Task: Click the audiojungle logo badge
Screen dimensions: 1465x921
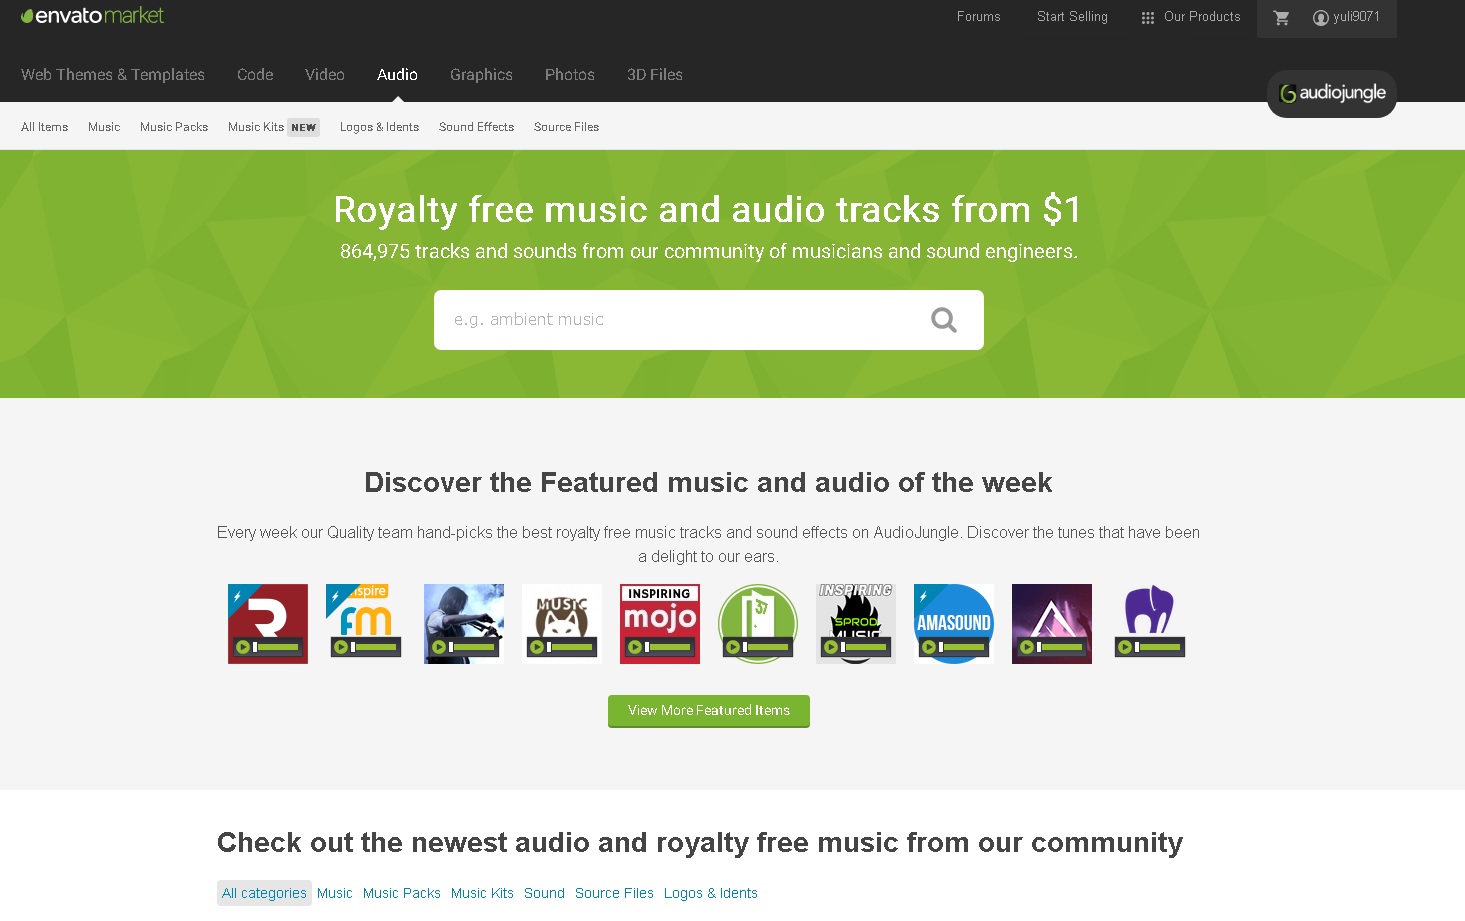Action: coord(1332,93)
